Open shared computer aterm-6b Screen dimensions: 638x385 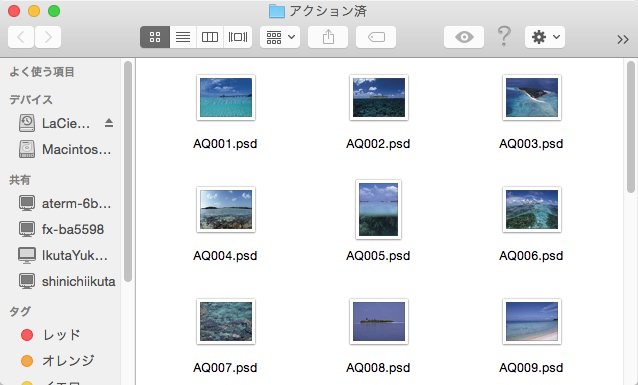65,203
